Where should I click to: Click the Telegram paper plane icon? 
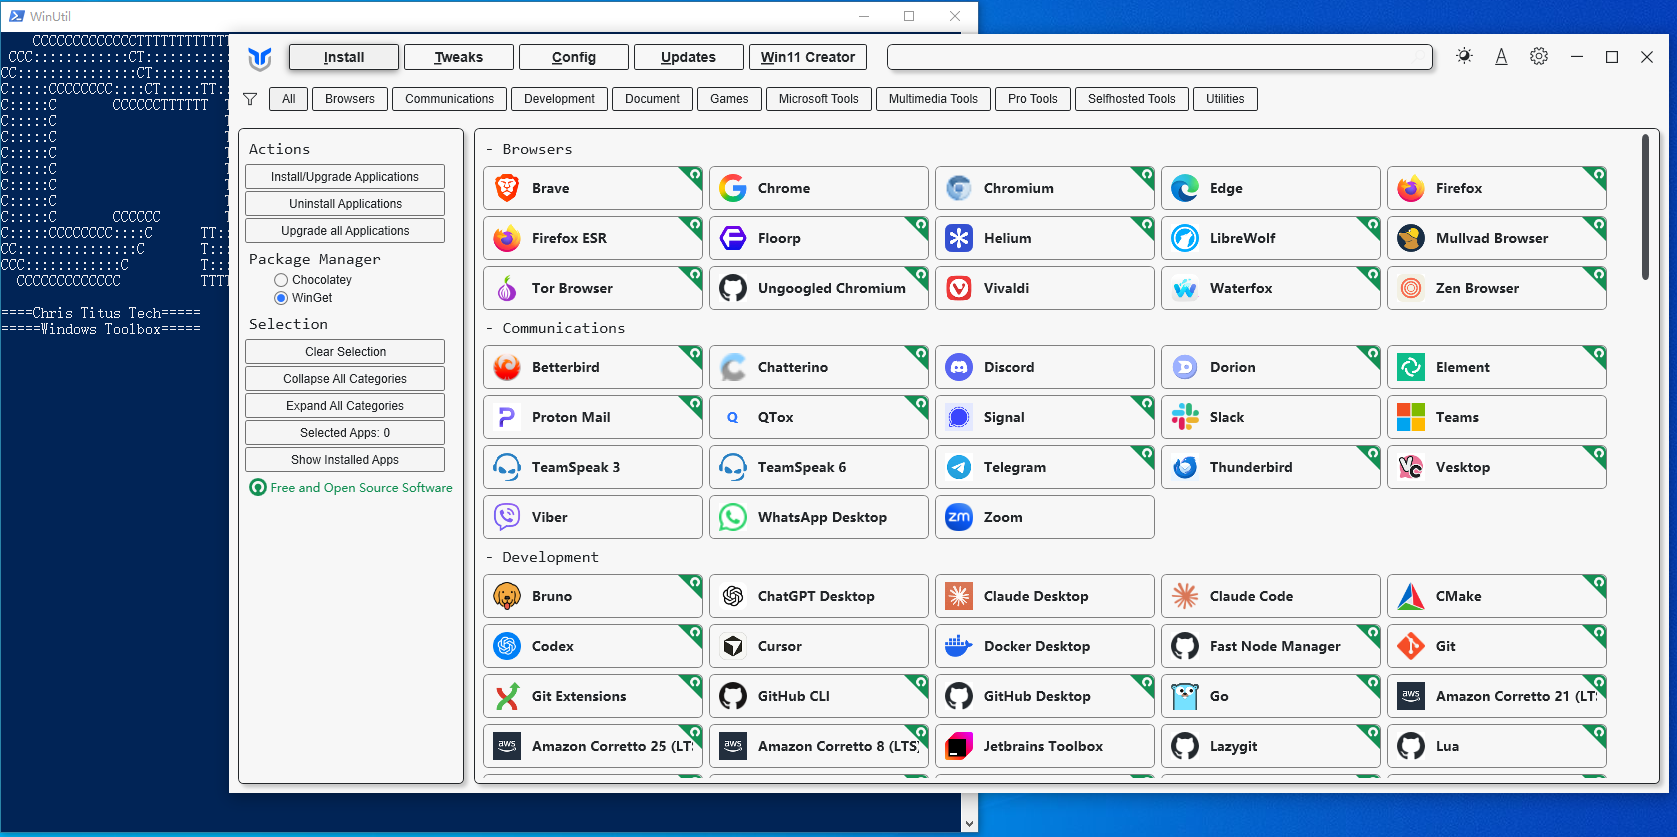[959, 467]
